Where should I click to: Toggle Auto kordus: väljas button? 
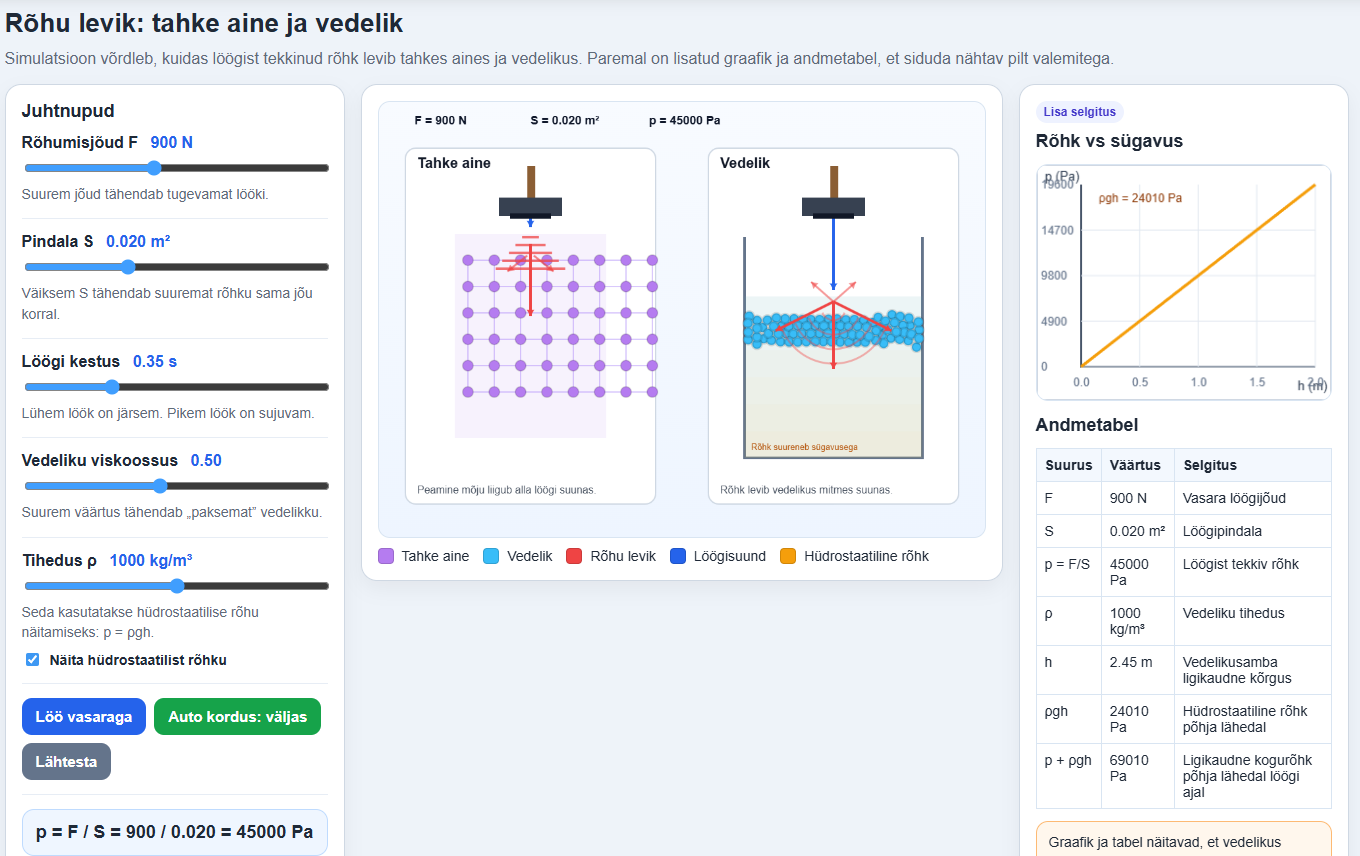point(237,717)
